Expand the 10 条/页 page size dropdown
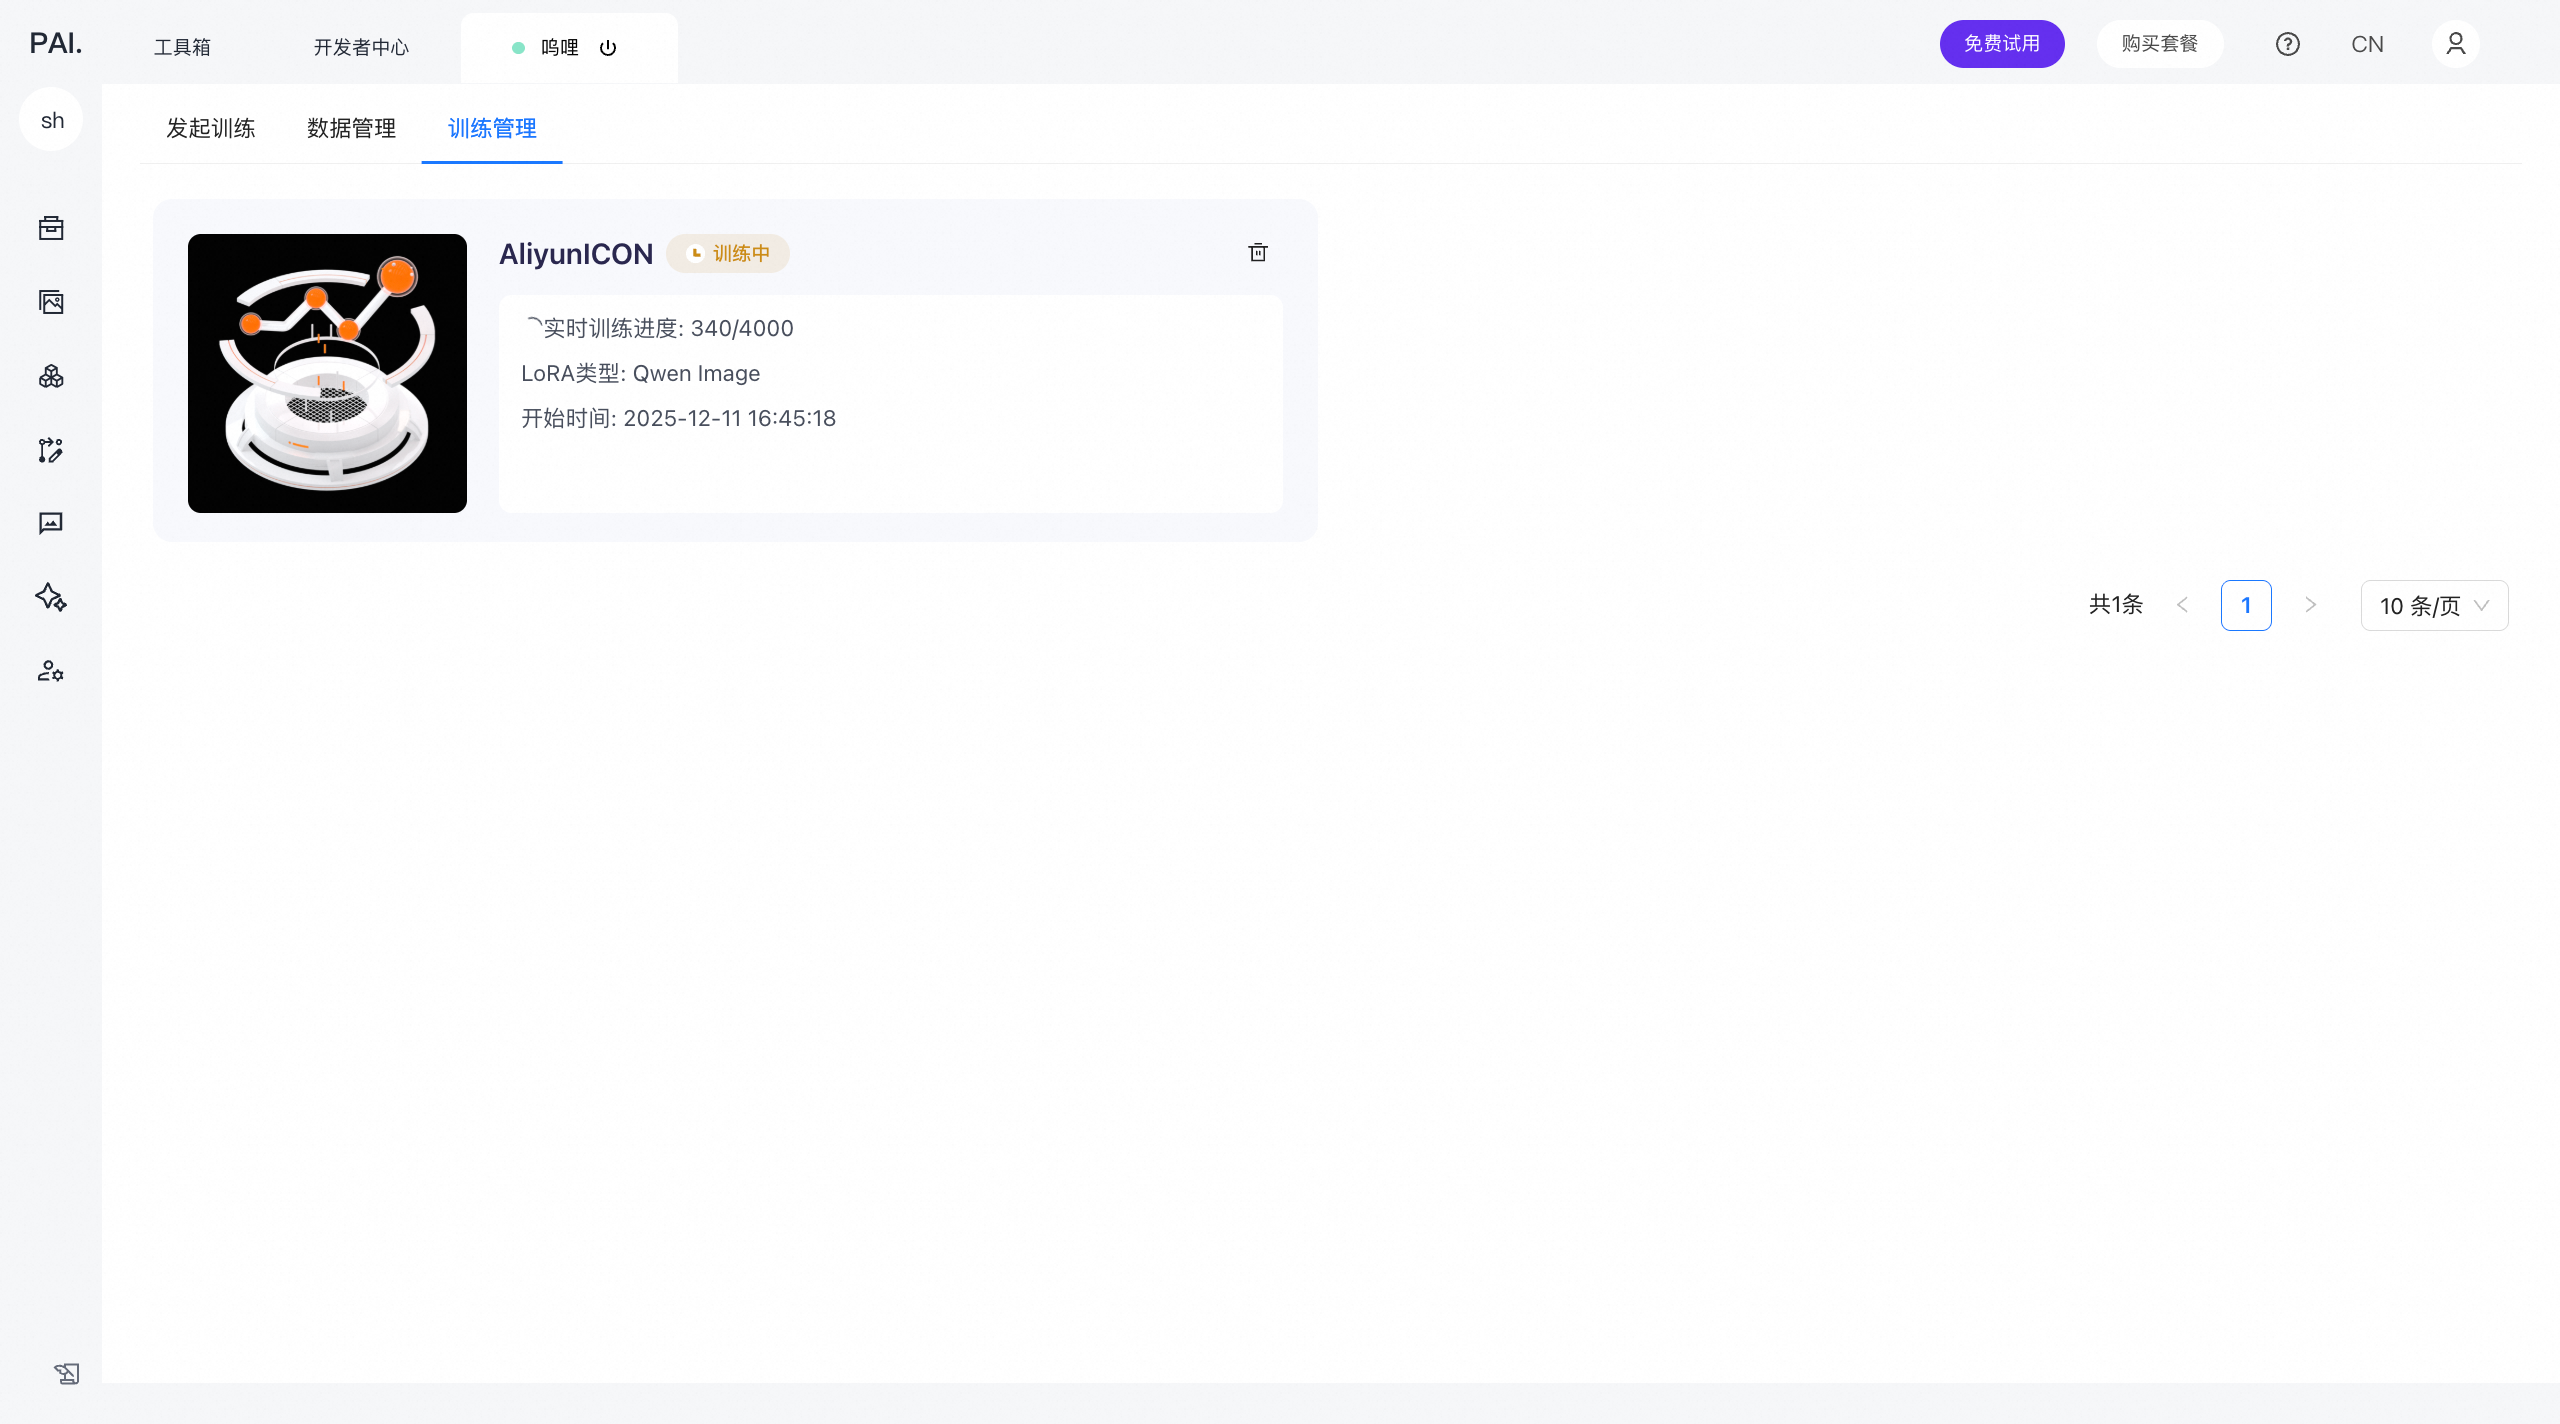Viewport: 2560px width, 1424px height. point(2433,606)
